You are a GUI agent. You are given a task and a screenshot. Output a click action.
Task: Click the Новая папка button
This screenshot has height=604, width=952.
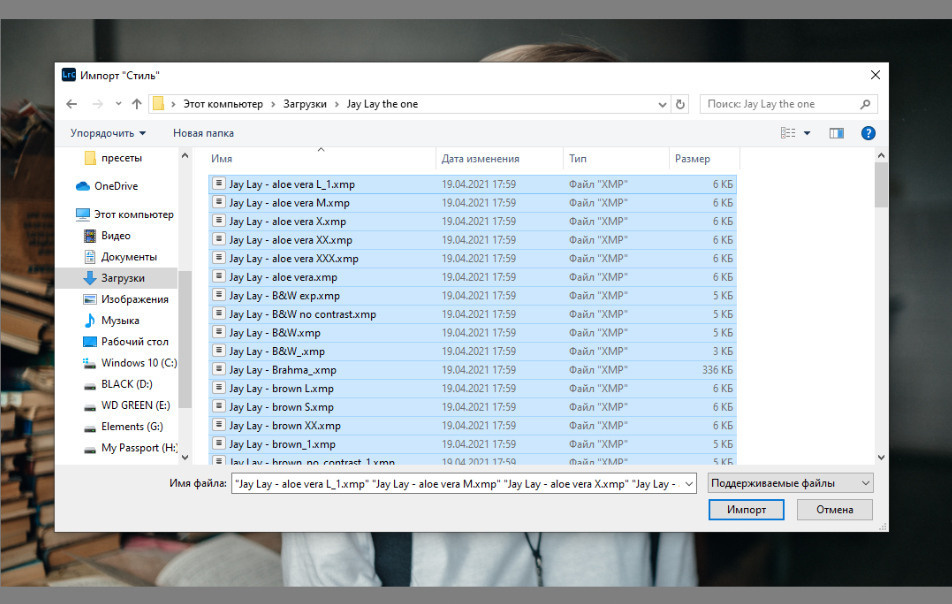pos(203,133)
